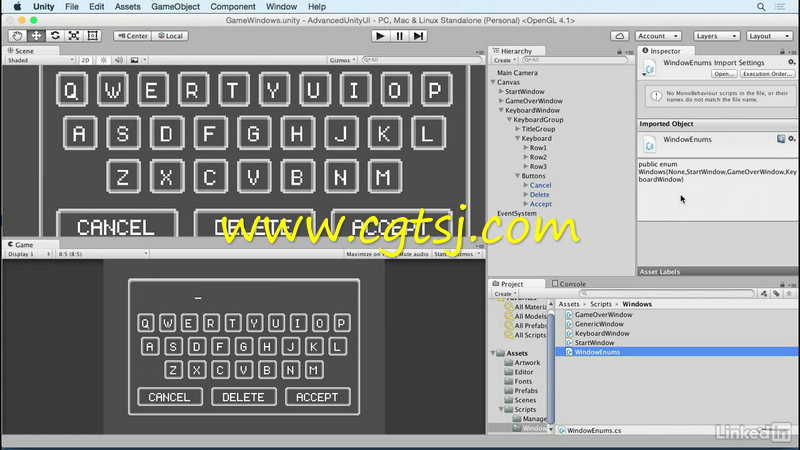The height and width of the screenshot is (450, 800).
Task: Expand the TitleGroup object
Action: 517,129
